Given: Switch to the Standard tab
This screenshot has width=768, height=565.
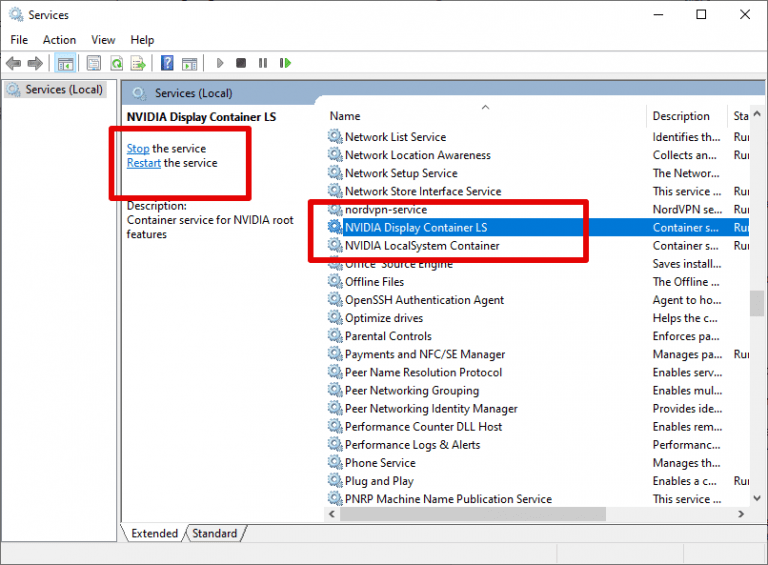Looking at the screenshot, I should click(215, 533).
